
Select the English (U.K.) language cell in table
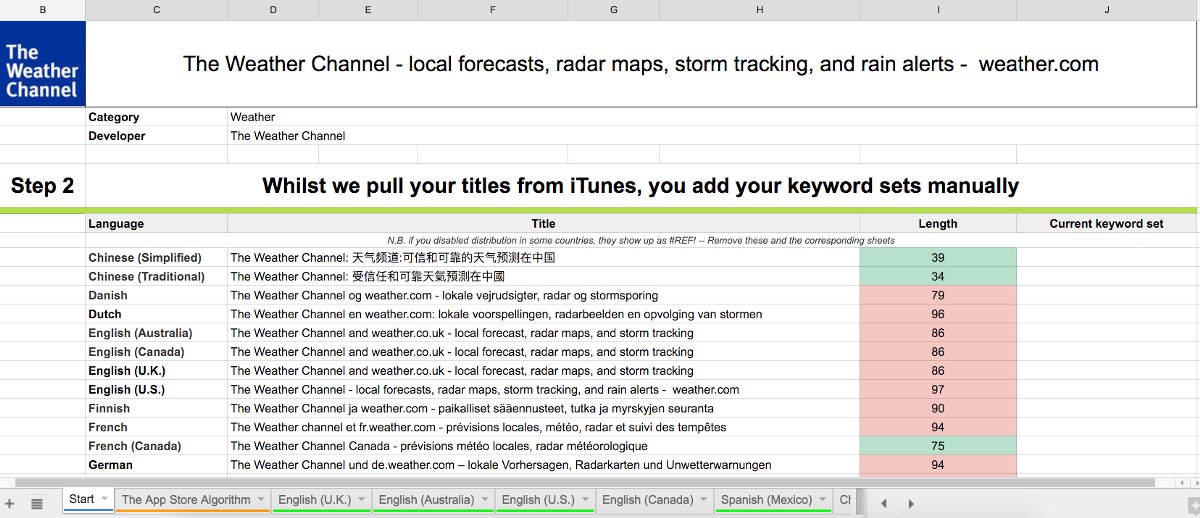click(156, 371)
